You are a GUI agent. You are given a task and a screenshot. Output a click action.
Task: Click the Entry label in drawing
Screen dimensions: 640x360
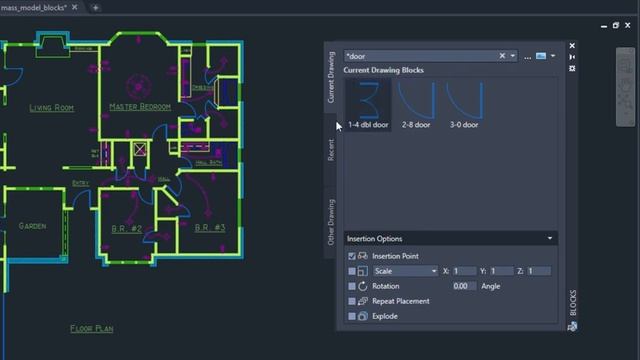coord(80,183)
